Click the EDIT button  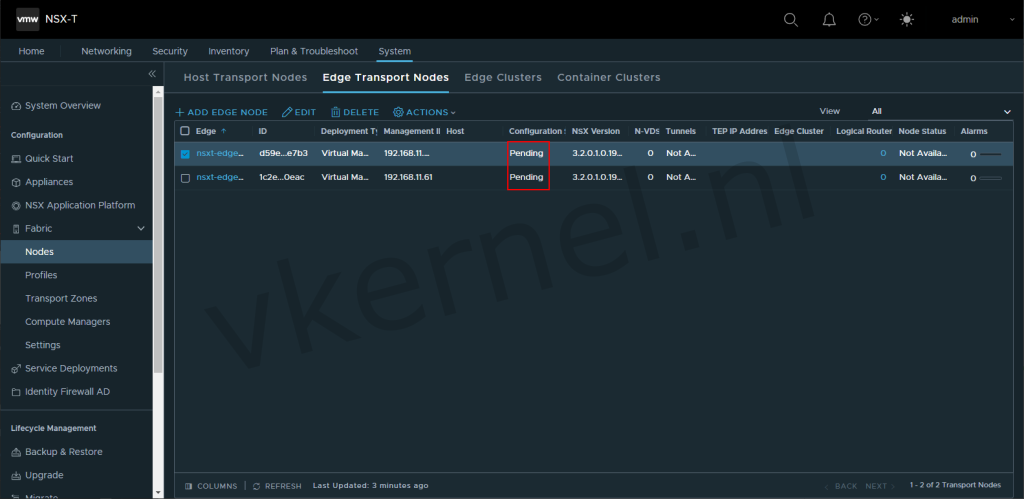(x=299, y=112)
